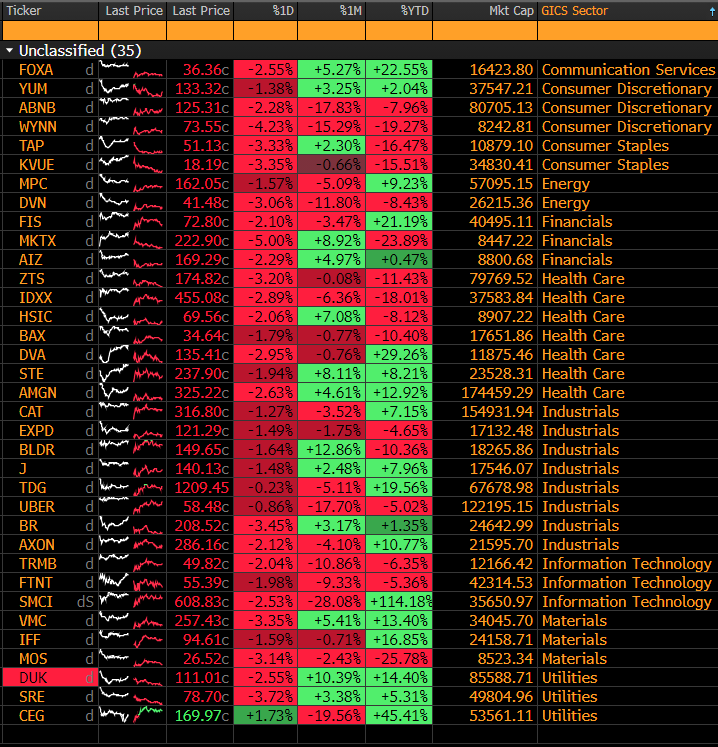
Task: Select the AMGN ticker
Action: pyautogui.click(x=38, y=393)
